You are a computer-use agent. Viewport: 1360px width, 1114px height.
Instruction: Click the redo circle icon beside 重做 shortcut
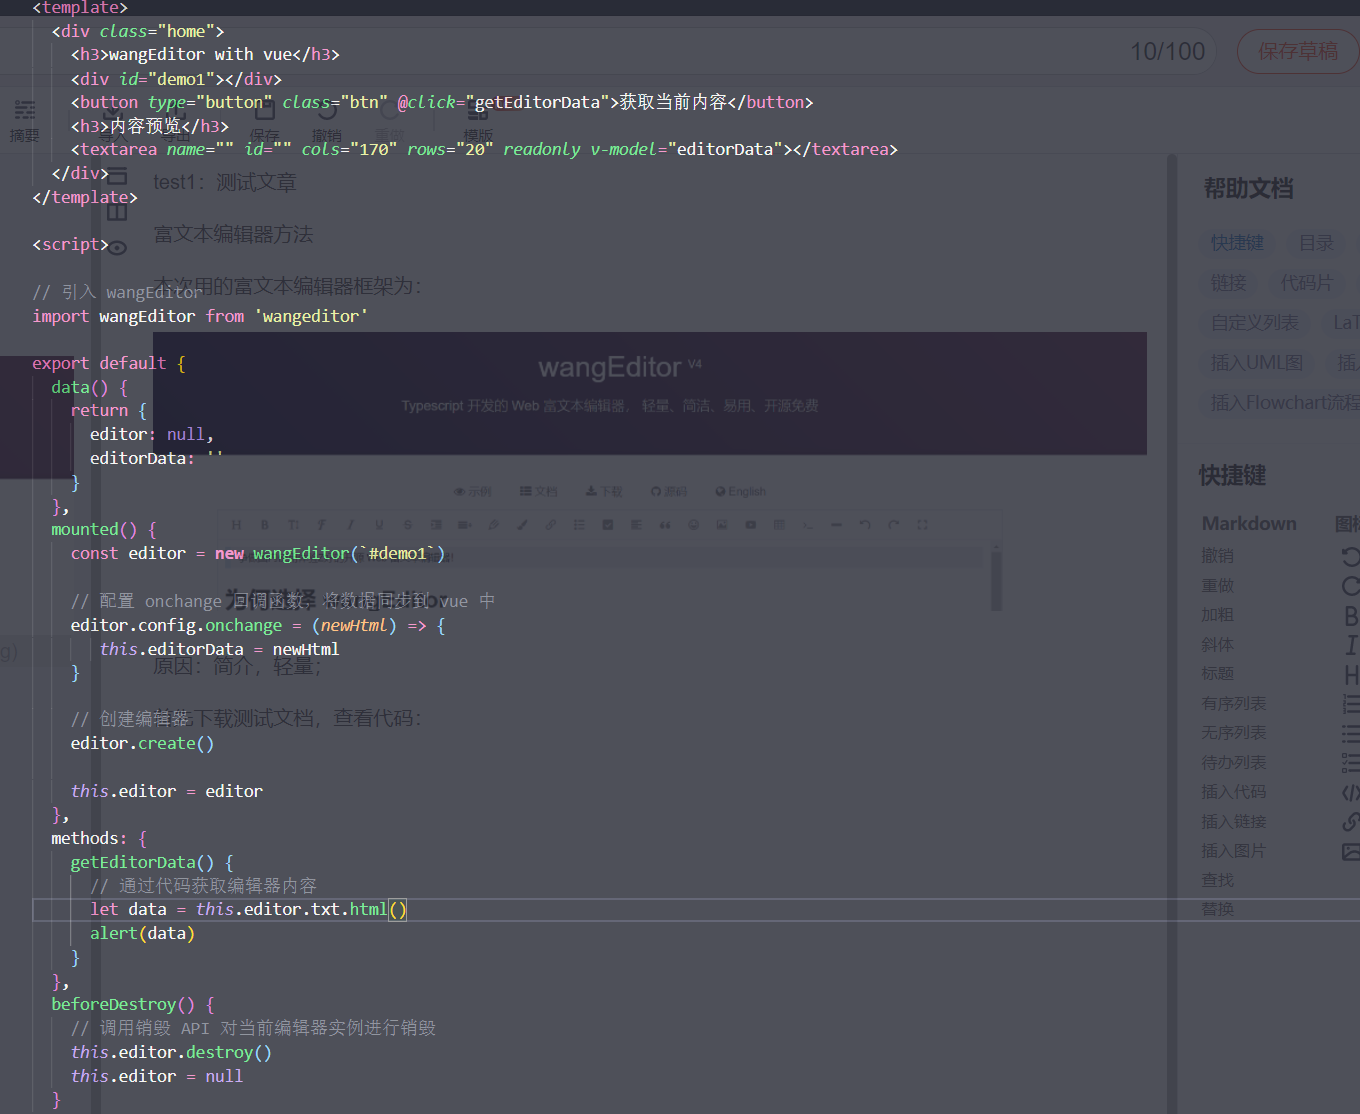[x=1350, y=586]
